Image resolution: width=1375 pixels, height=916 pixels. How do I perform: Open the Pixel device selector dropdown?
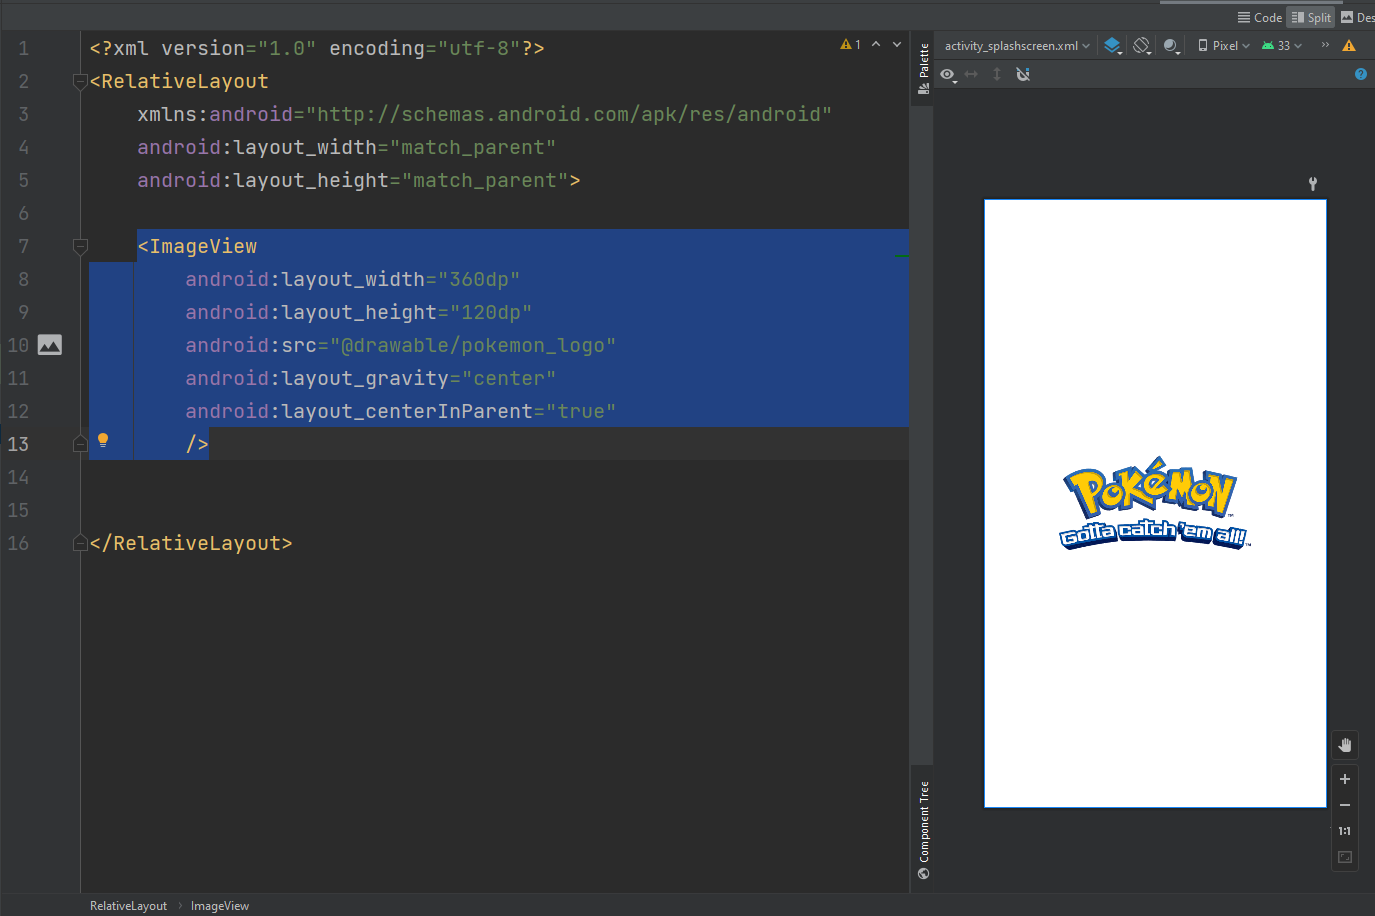pos(1224,46)
